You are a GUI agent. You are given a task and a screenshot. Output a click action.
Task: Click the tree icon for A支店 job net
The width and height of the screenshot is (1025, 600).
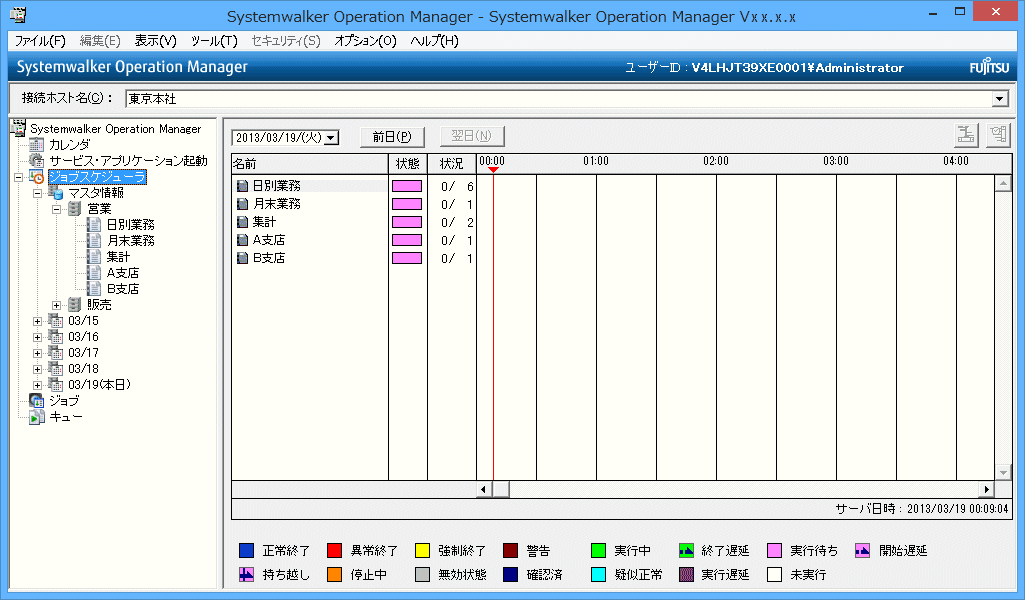click(95, 273)
